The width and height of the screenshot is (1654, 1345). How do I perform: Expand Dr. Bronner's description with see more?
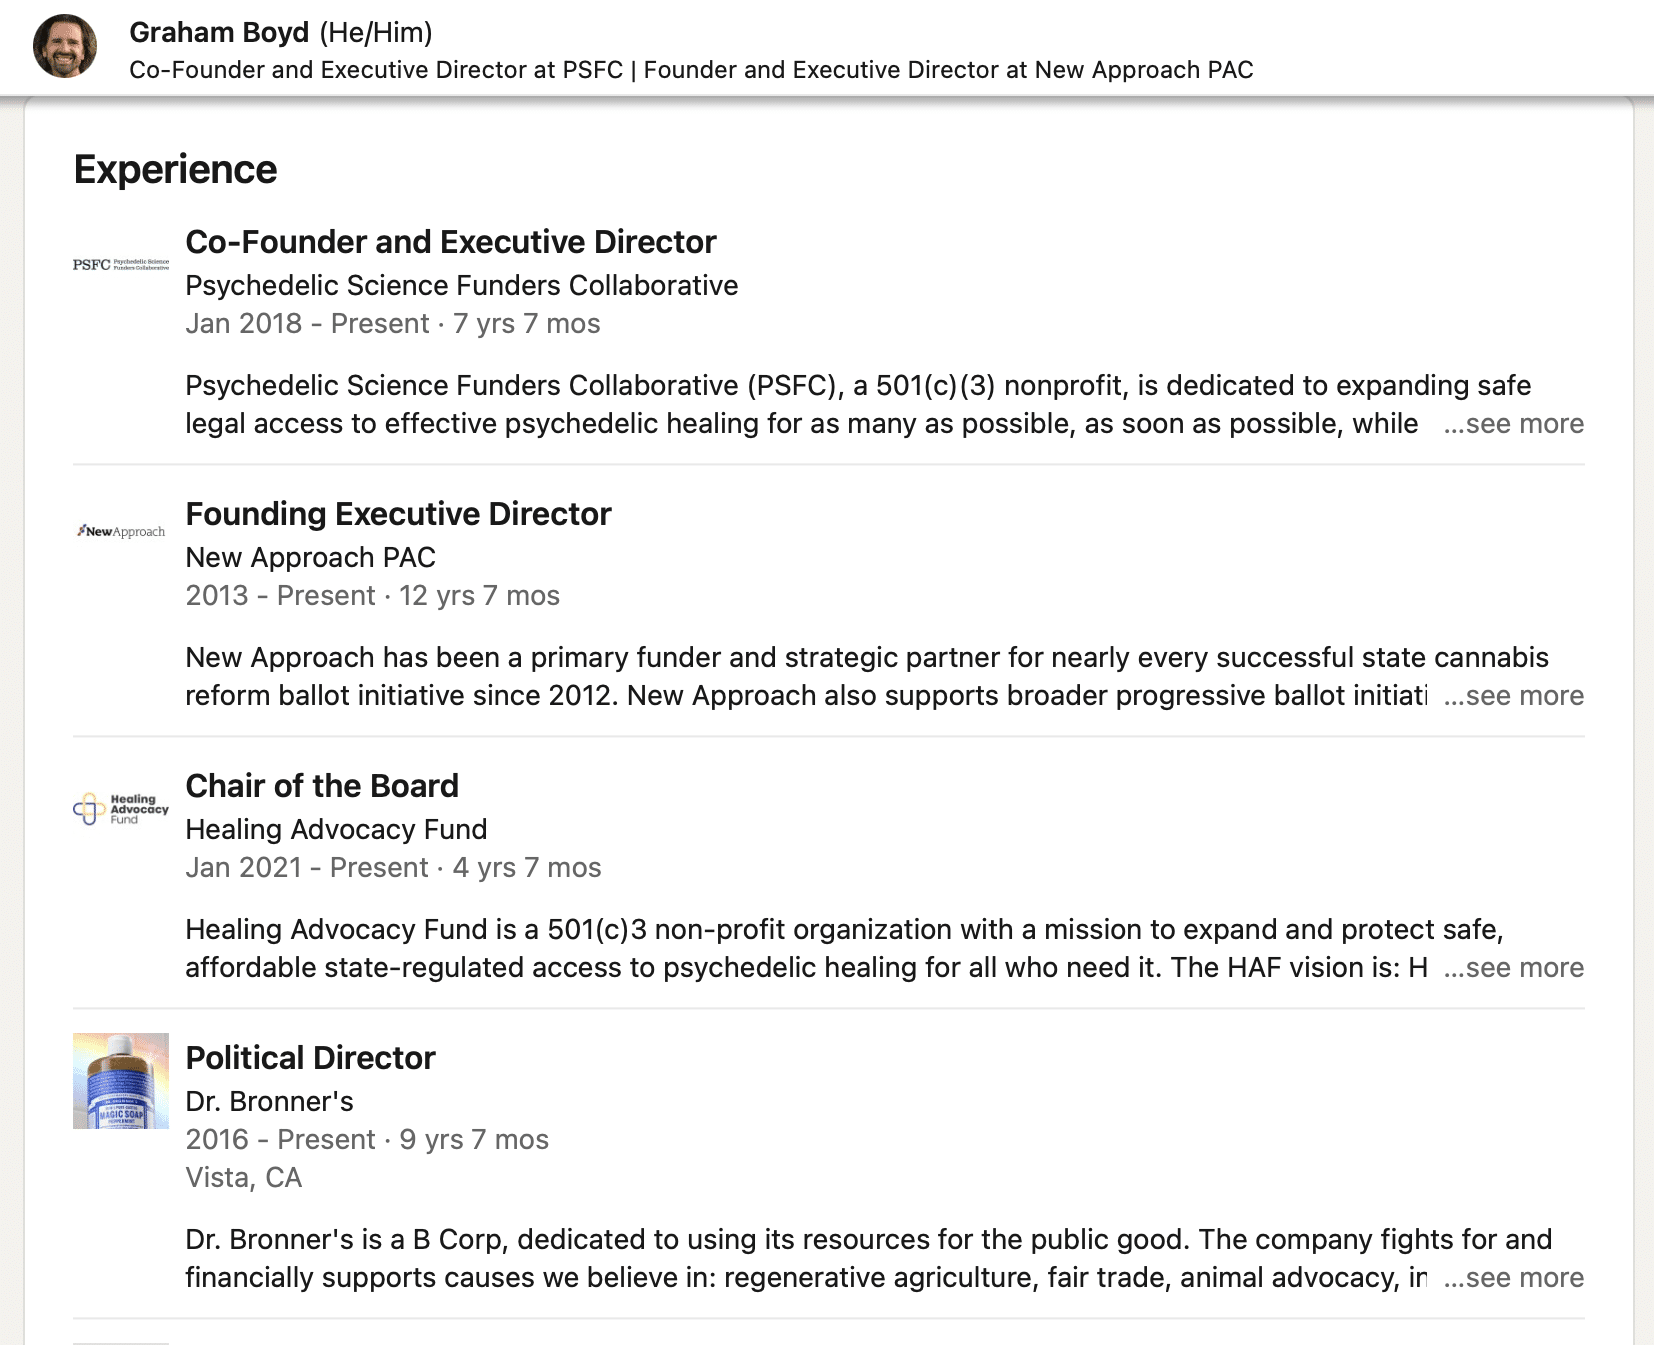point(1513,1278)
